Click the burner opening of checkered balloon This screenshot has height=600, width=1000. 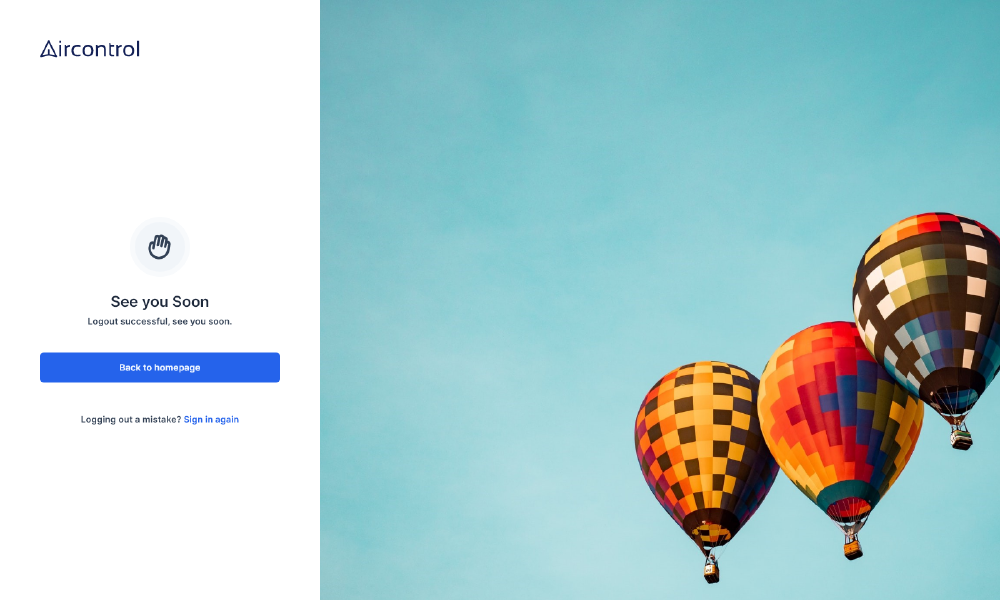tap(711, 533)
